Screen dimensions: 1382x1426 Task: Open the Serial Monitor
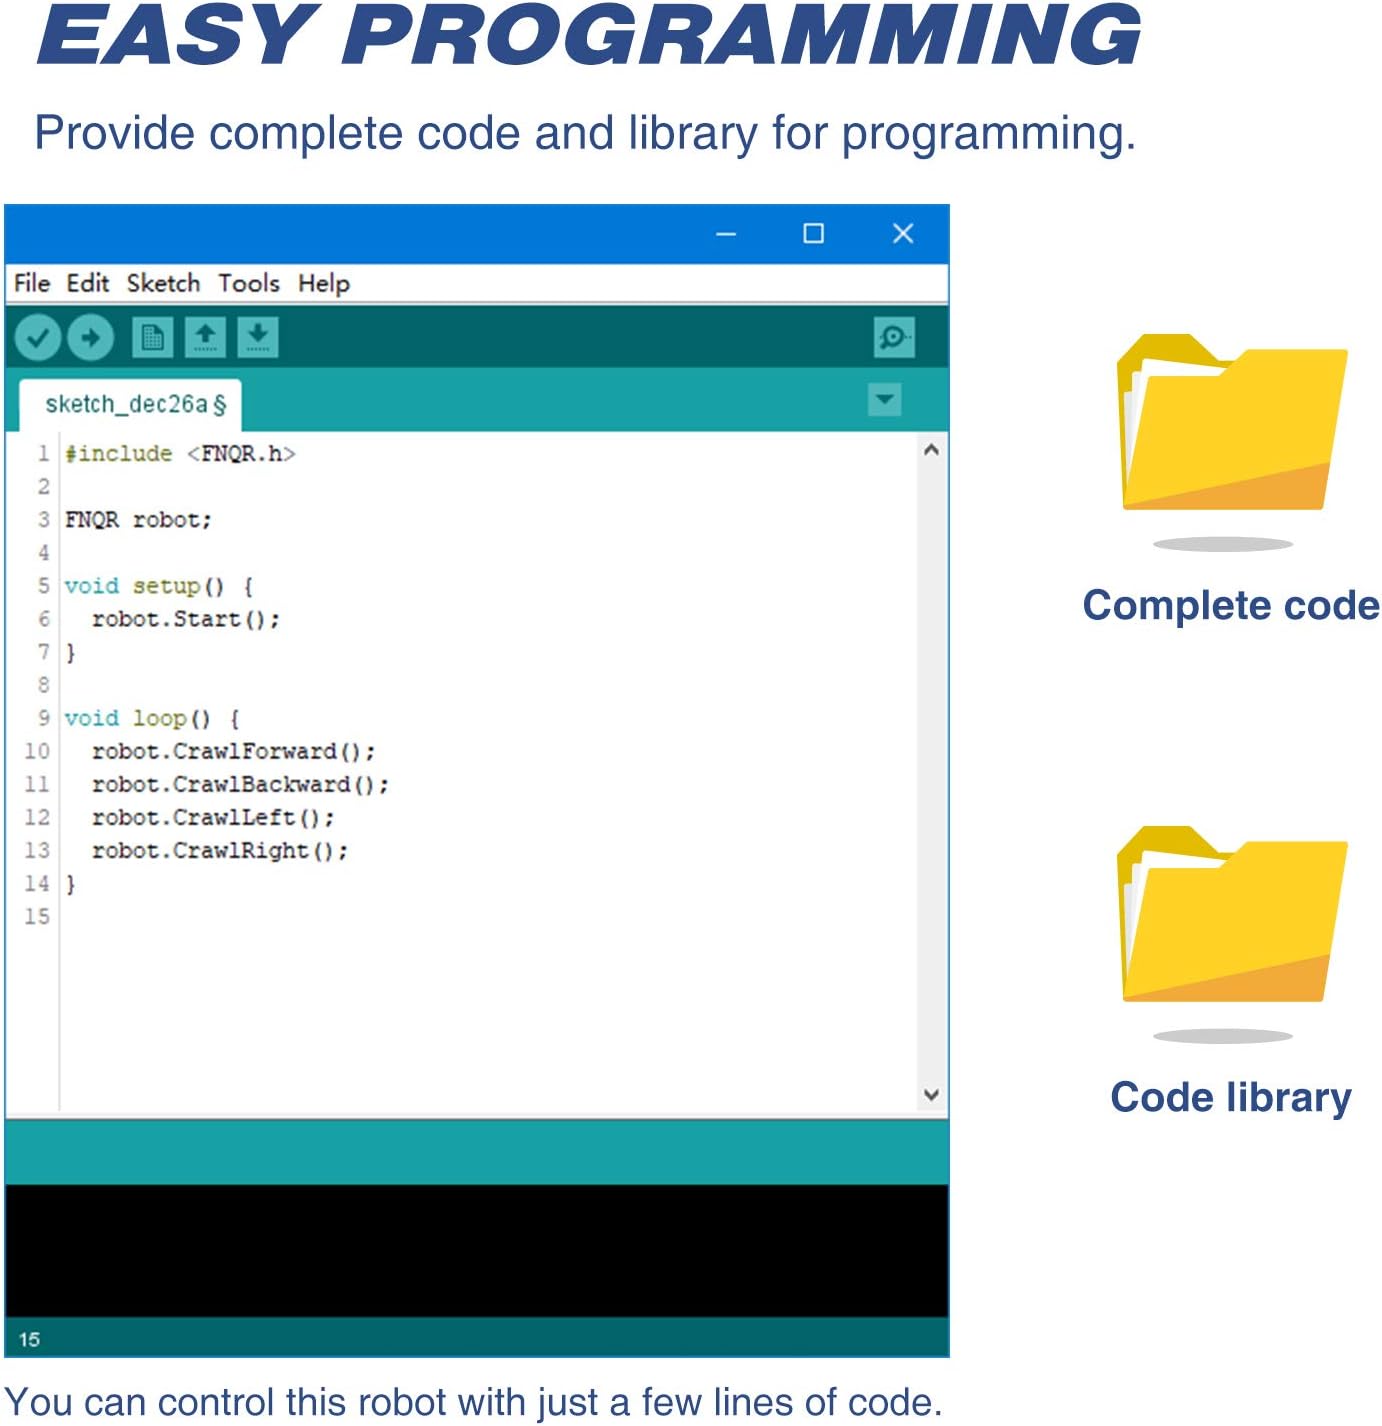[x=893, y=337]
